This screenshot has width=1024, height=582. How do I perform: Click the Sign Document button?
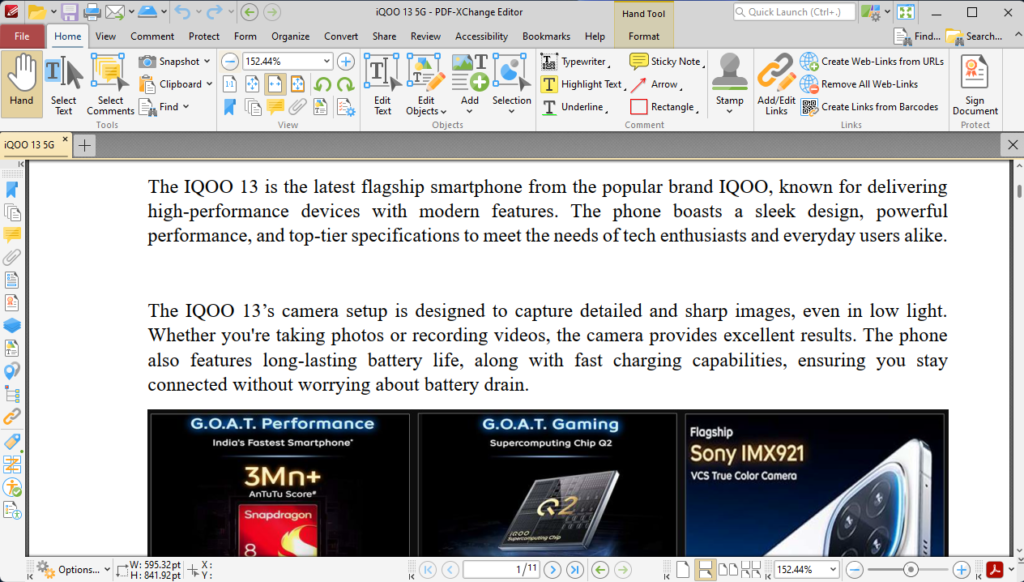tap(974, 84)
